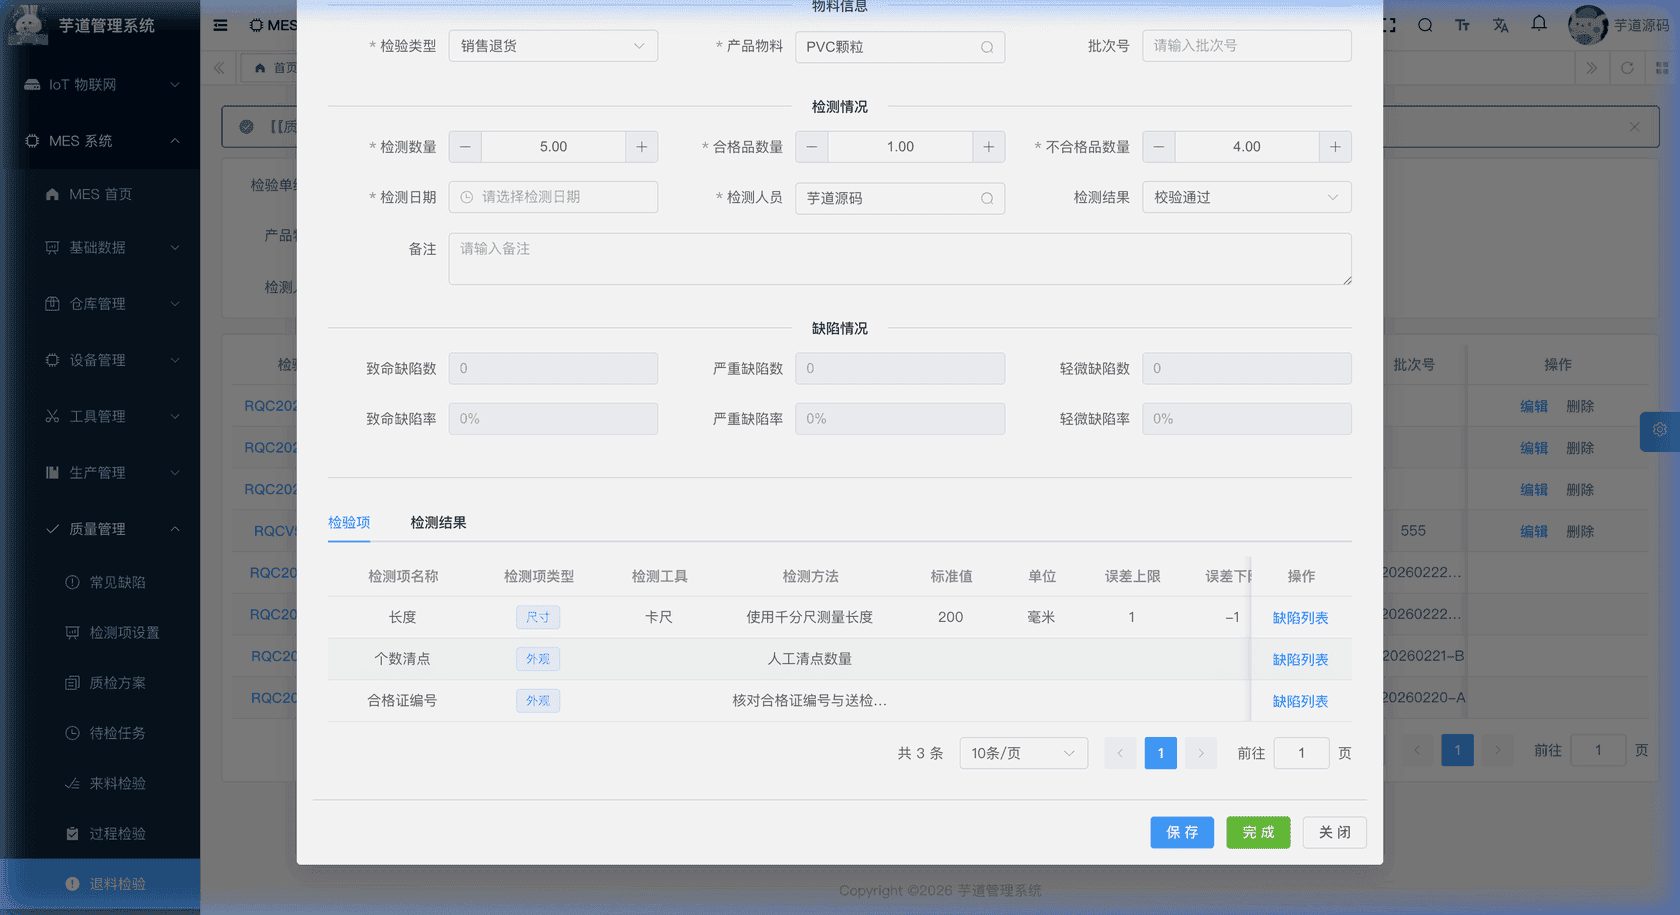Select the 检验项 tab
This screenshot has height=915, width=1680.
[x=349, y=522]
